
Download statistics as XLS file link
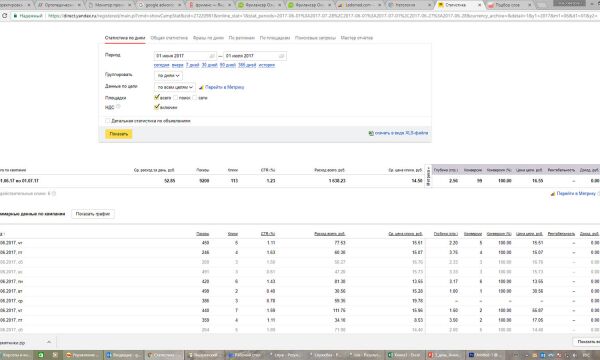click(401, 133)
